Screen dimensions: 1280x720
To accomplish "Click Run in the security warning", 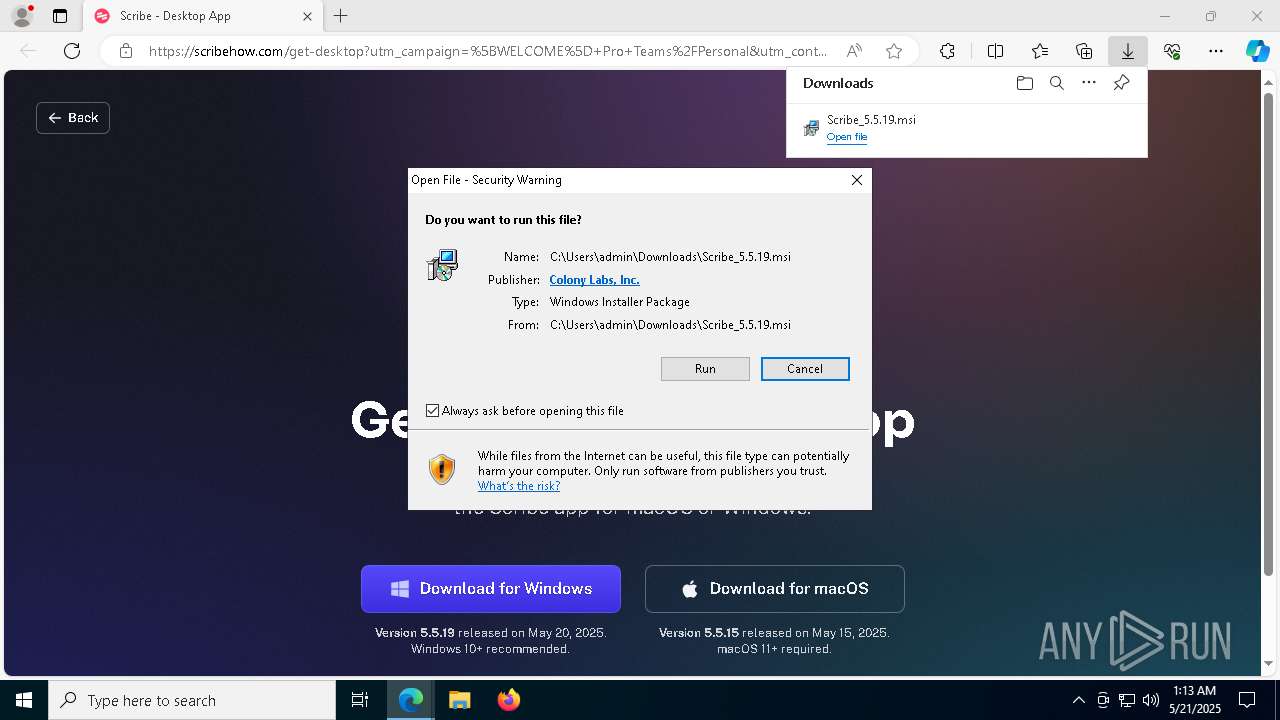I will pyautogui.click(x=705, y=369).
